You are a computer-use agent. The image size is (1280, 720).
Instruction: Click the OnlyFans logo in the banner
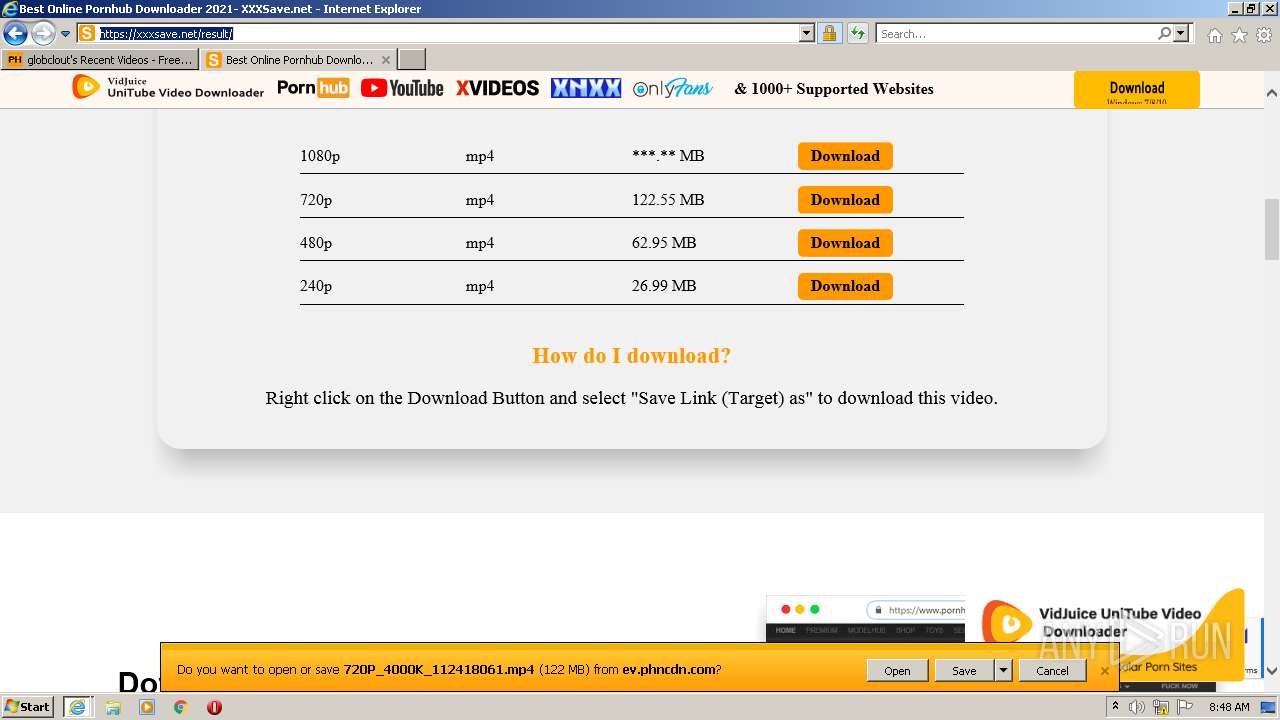[673, 88]
